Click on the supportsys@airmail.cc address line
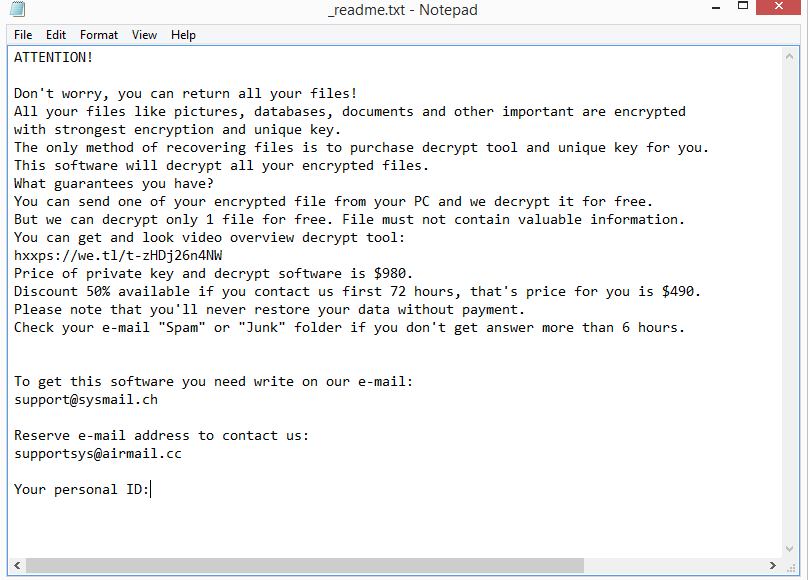Image resolution: width=808 pixels, height=580 pixels. pos(98,454)
